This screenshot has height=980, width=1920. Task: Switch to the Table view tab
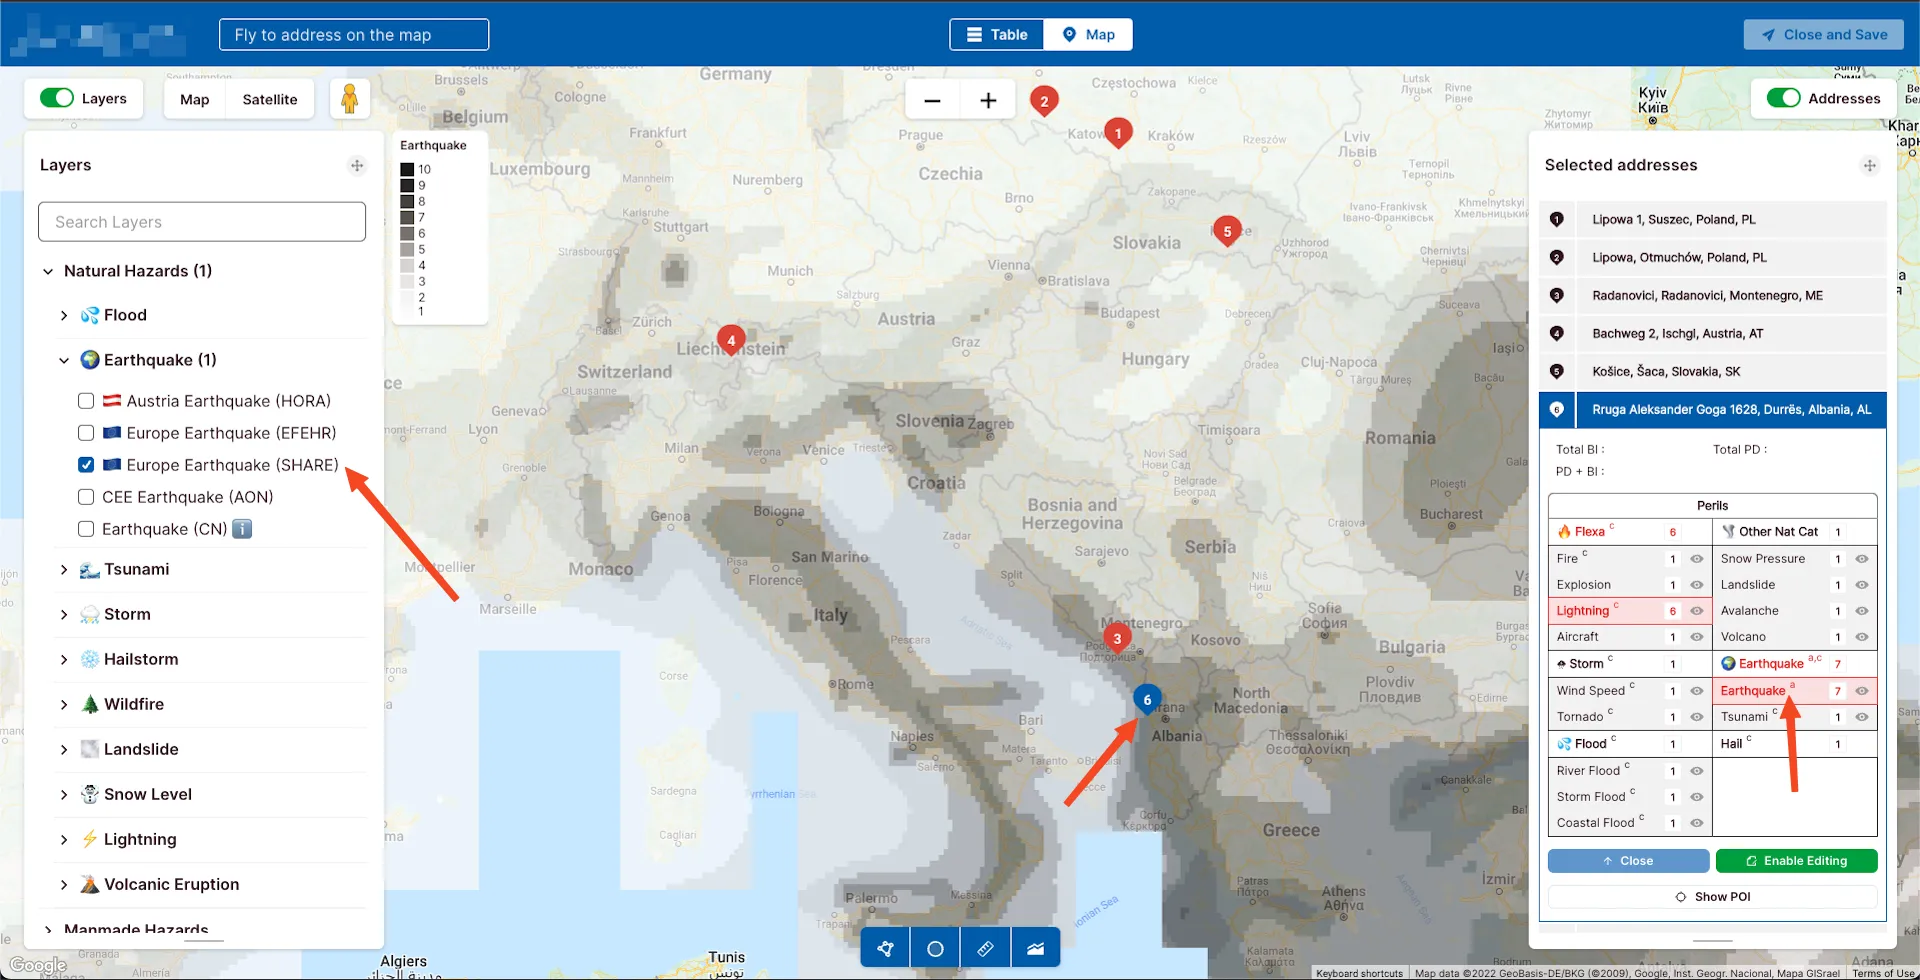(996, 34)
